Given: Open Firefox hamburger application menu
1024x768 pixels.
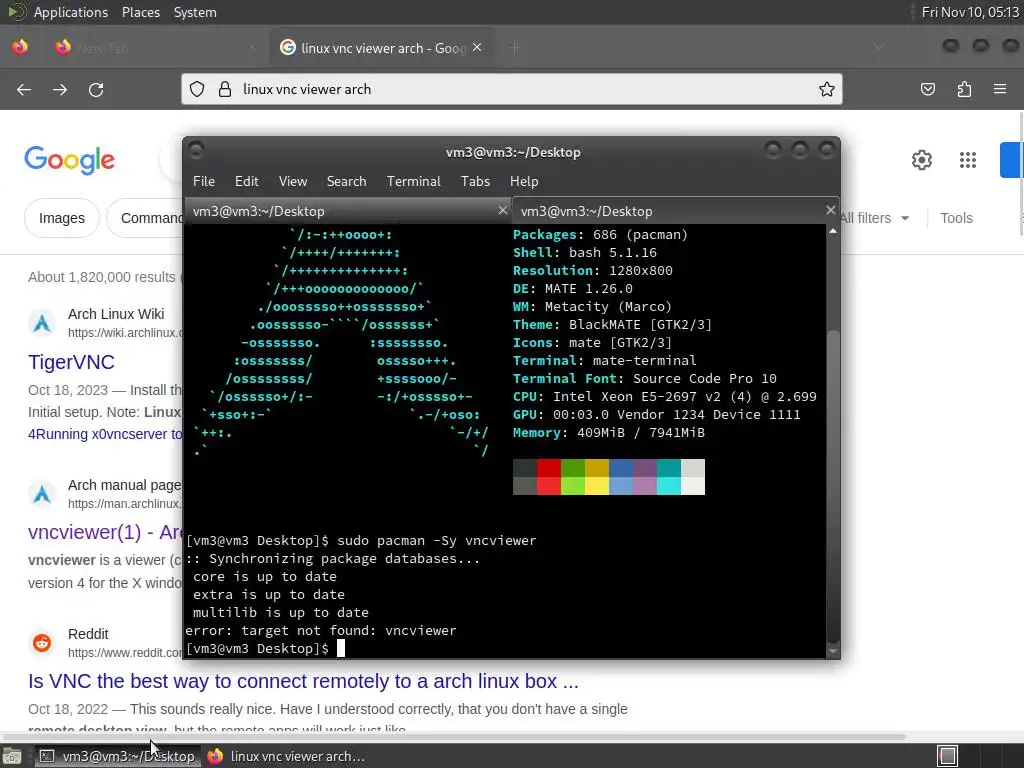Looking at the screenshot, I should pos(1000,89).
